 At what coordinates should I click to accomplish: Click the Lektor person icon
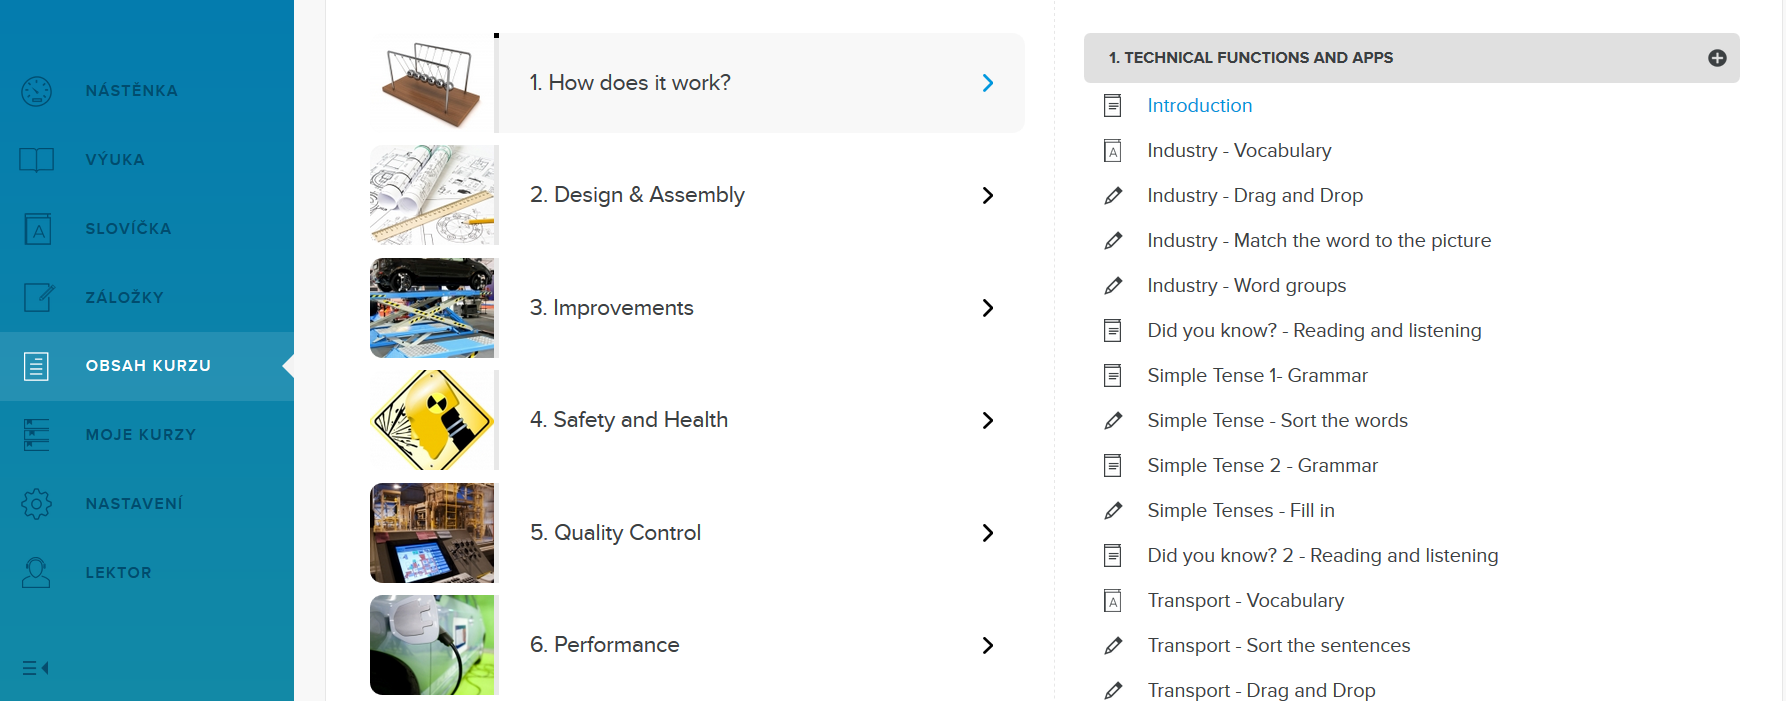coord(37,572)
